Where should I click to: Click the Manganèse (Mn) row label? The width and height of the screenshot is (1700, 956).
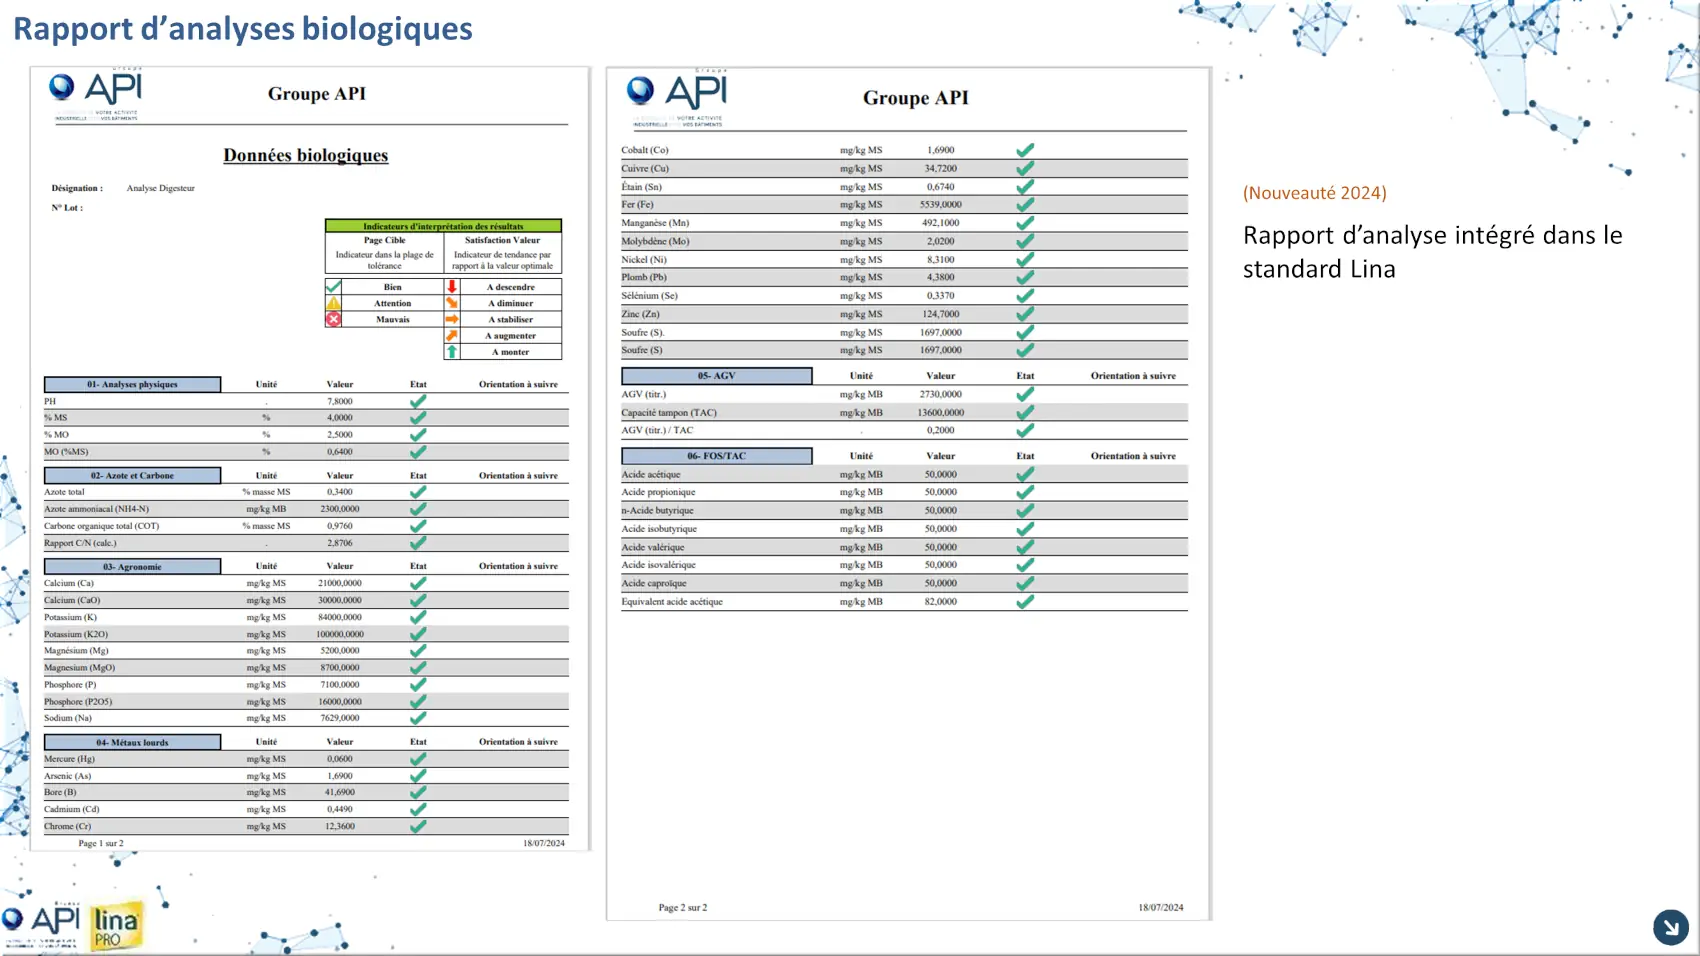655,223
